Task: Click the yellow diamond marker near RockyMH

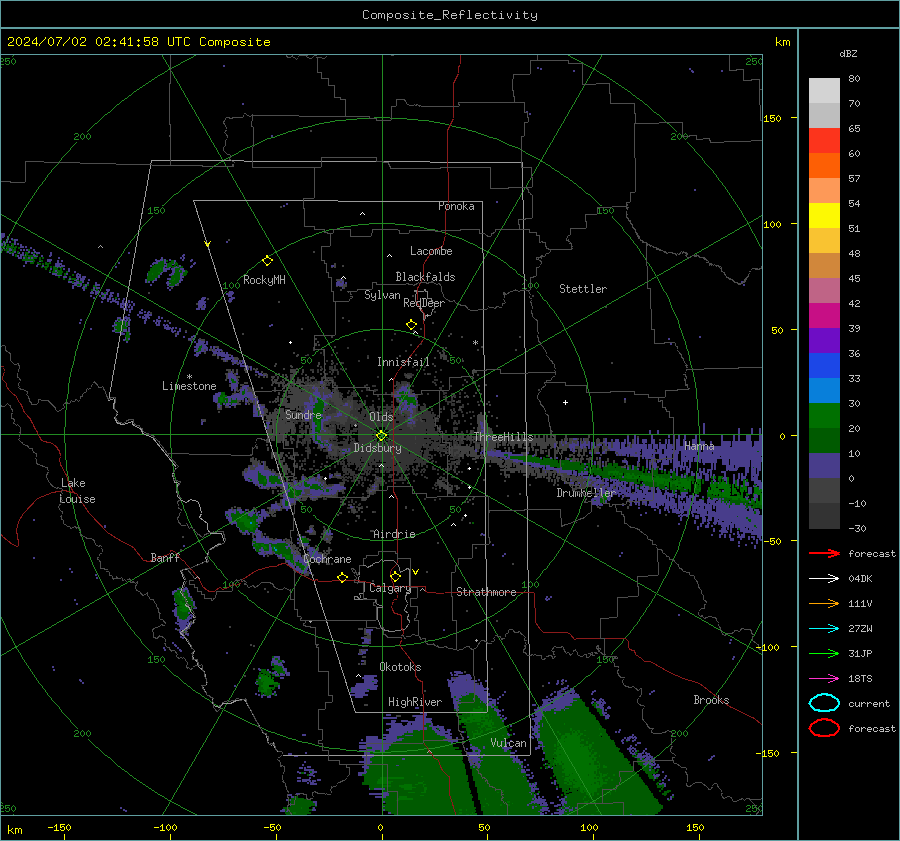Action: click(x=267, y=261)
